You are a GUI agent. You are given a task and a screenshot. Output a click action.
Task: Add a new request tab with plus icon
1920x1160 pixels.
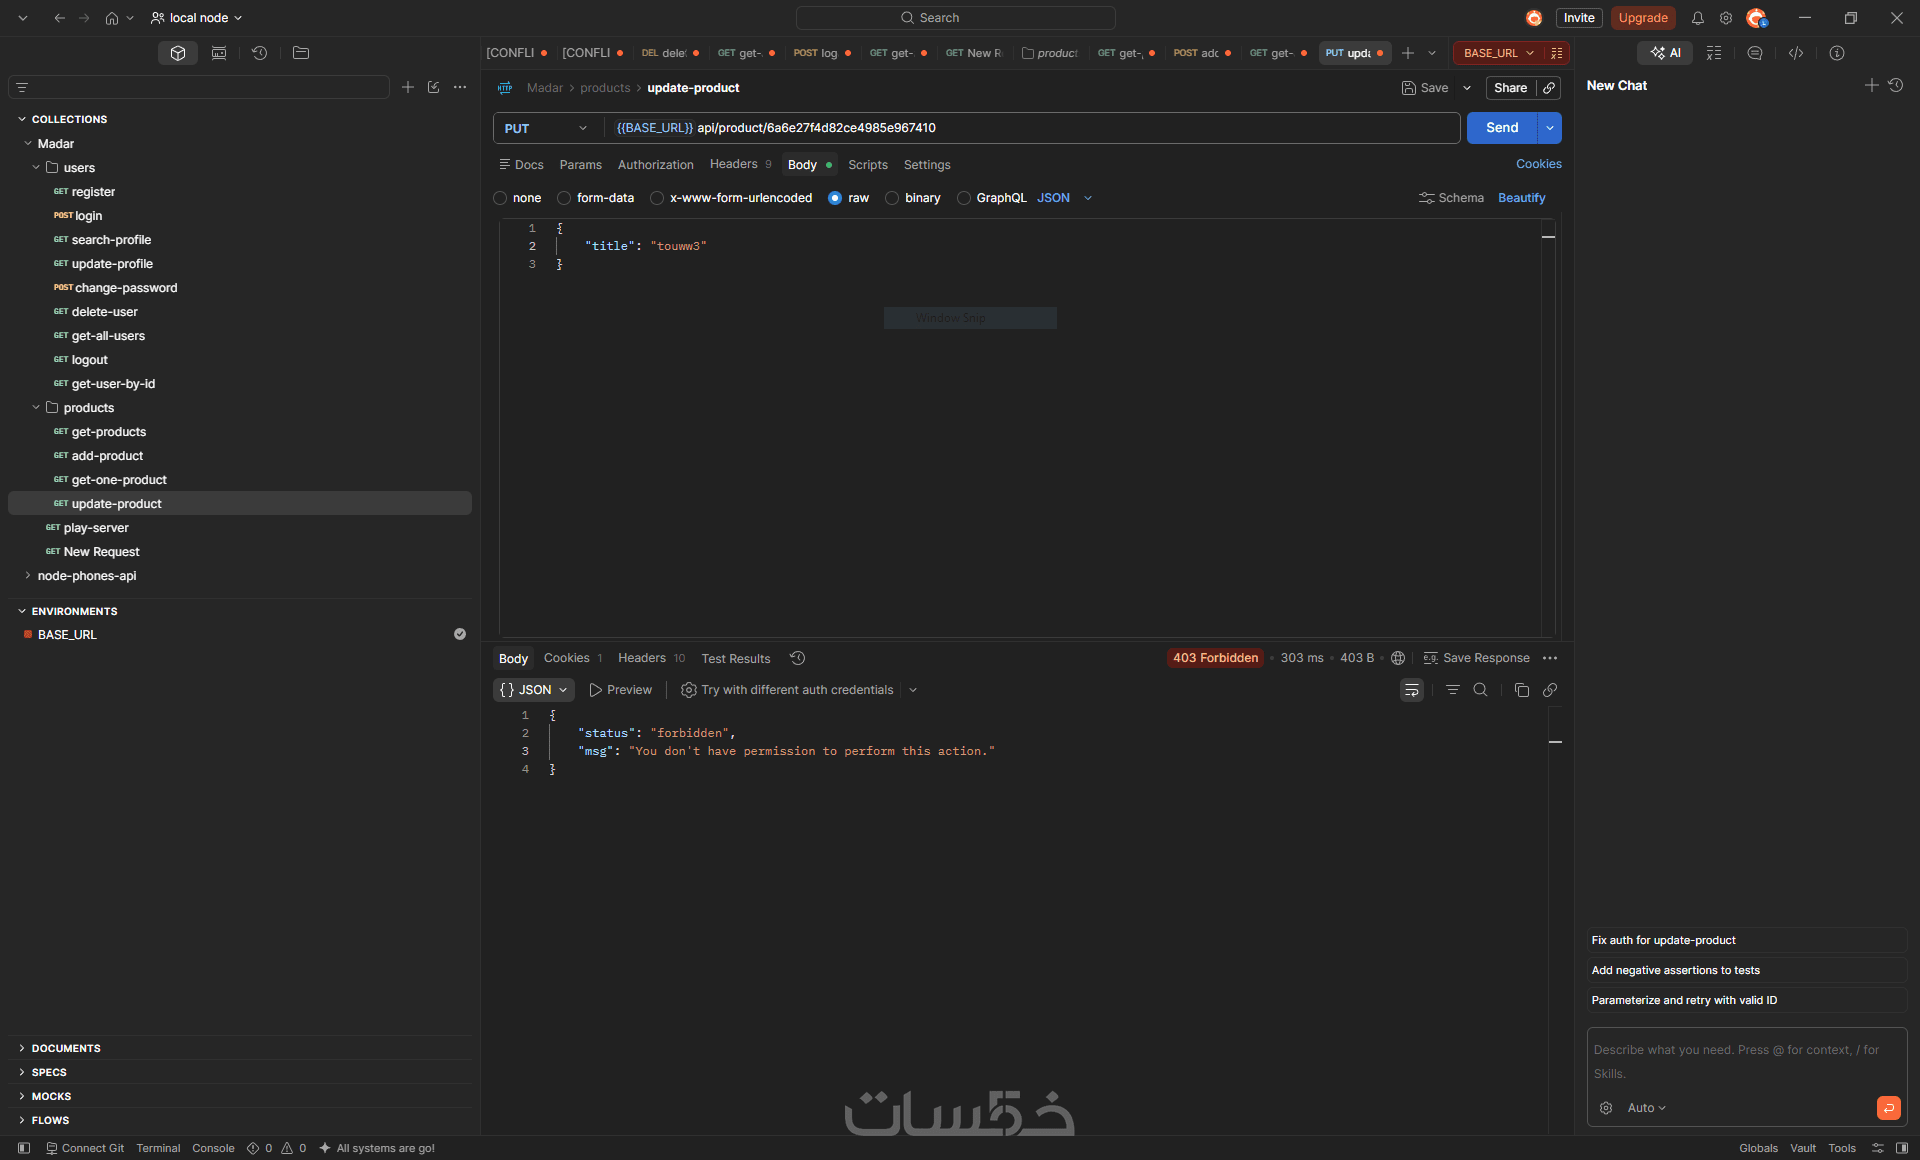(1408, 53)
